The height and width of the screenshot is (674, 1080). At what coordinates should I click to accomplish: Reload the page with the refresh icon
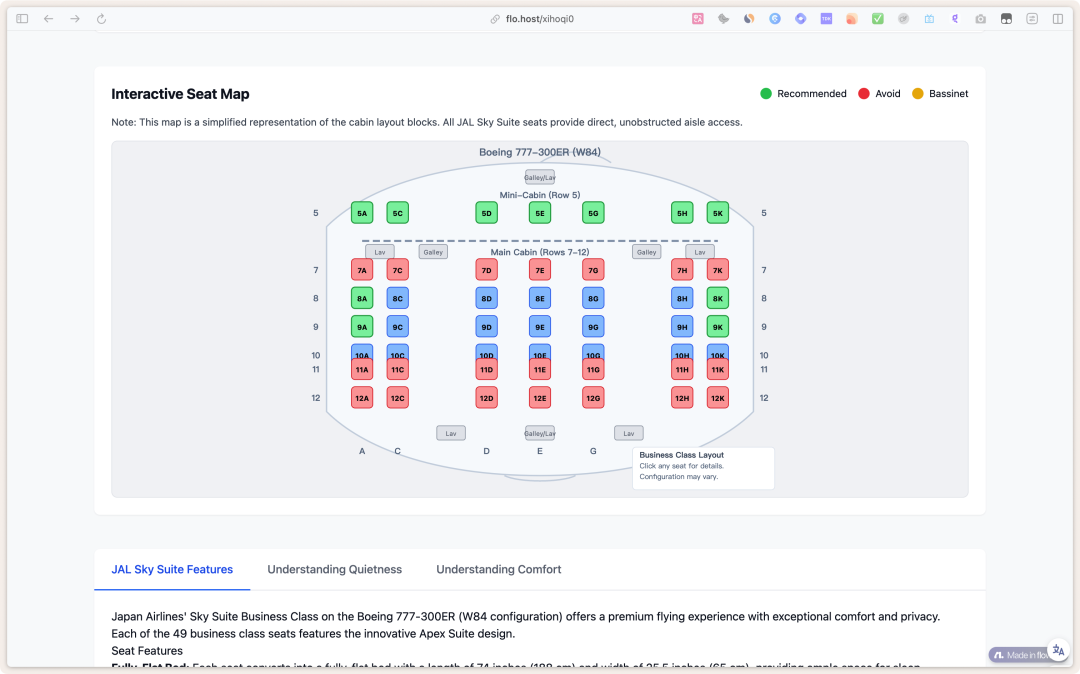[101, 19]
